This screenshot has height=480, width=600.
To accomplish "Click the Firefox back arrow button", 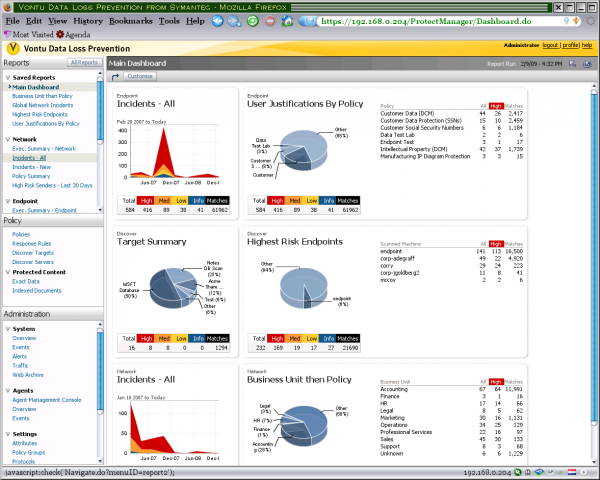I will pos(217,21).
